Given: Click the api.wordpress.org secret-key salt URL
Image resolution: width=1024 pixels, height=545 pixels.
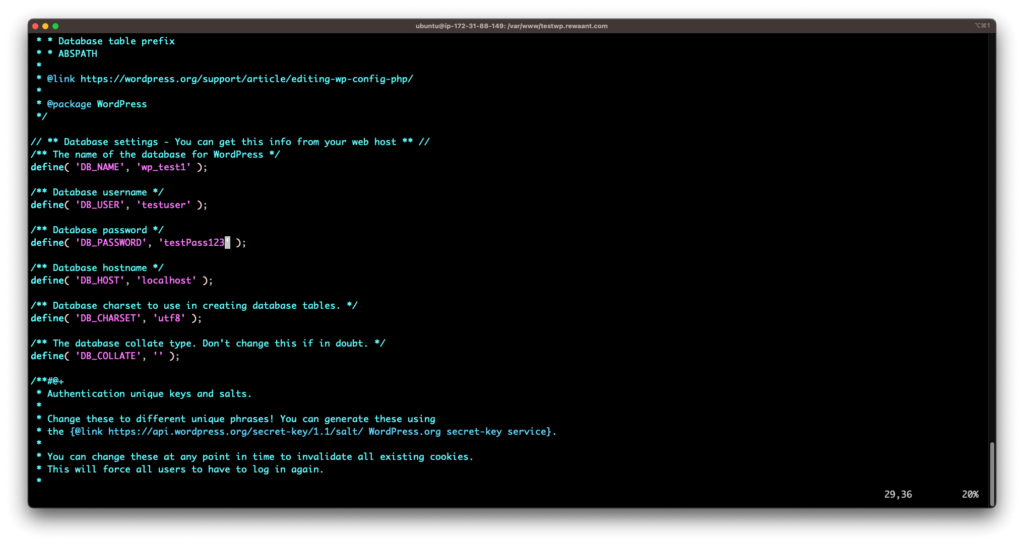Looking at the screenshot, I should click(235, 431).
